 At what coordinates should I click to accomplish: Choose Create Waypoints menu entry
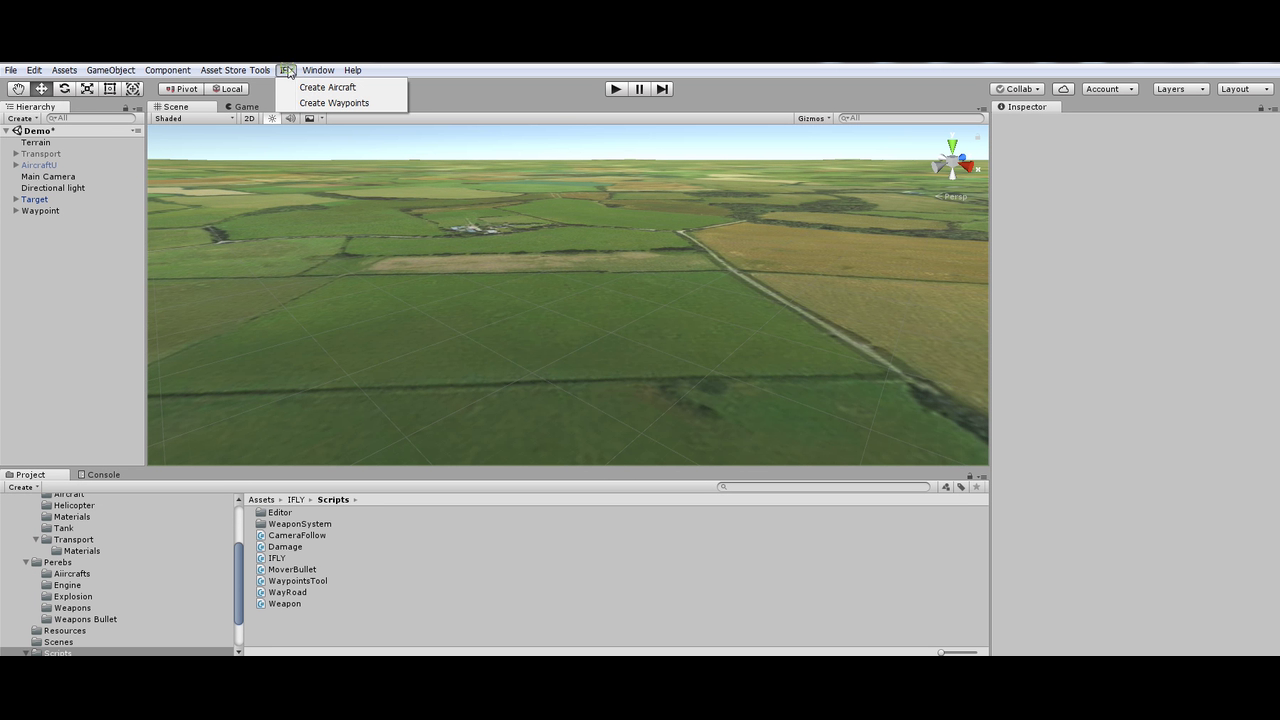[x=334, y=103]
